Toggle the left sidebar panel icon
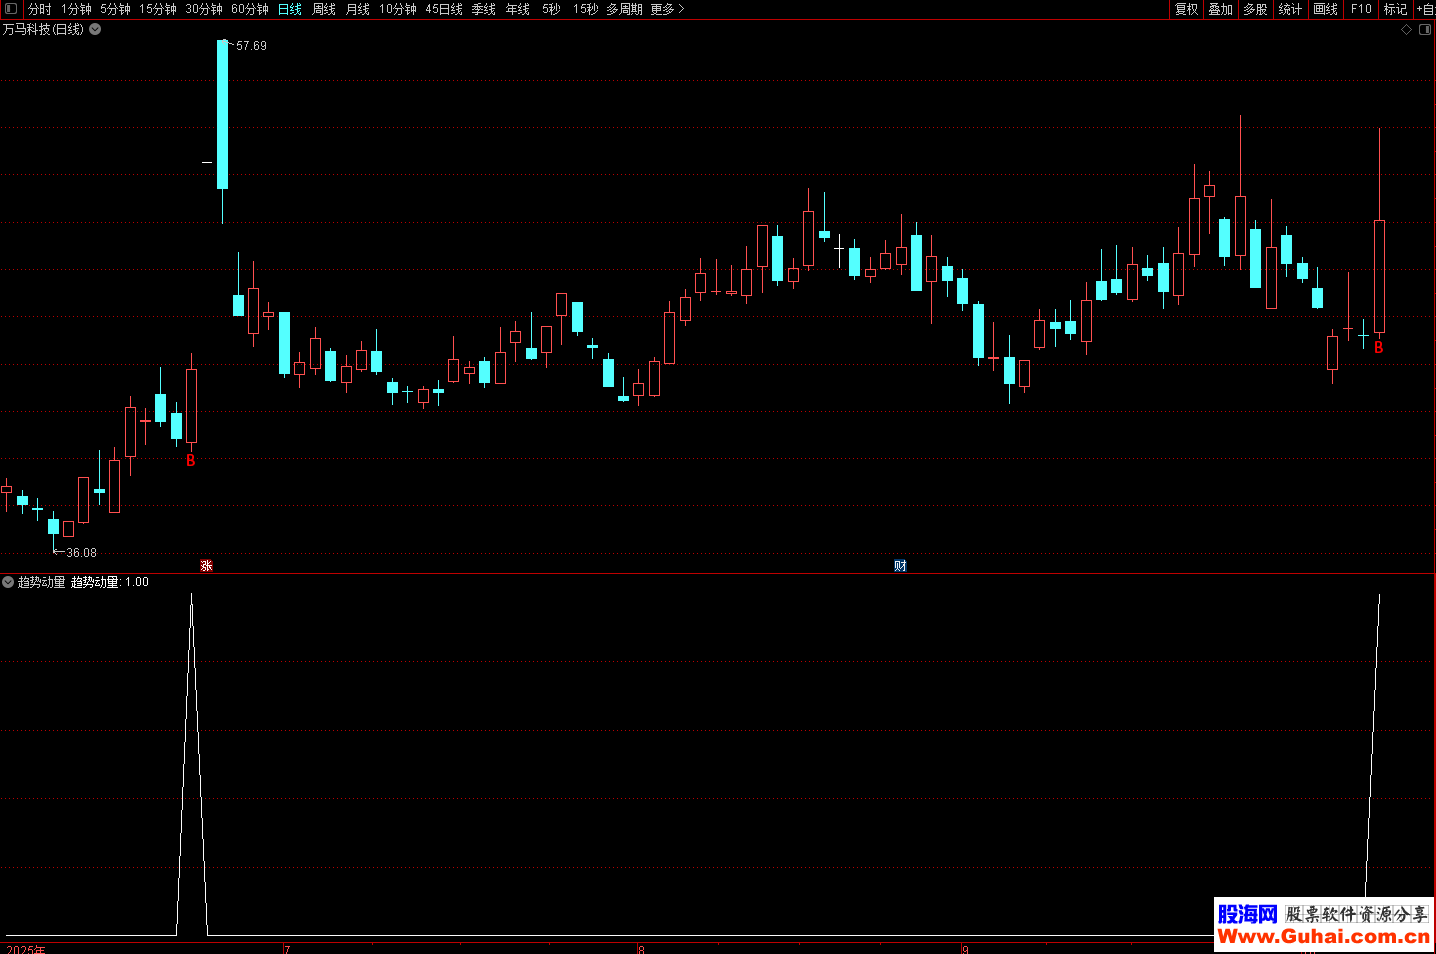Screen dimensions: 1436x954 [11, 9]
